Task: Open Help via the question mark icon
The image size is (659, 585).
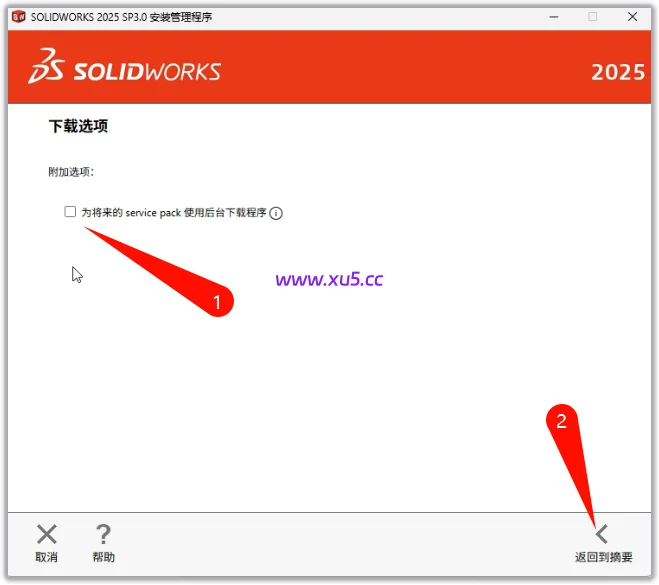Action: click(x=103, y=534)
